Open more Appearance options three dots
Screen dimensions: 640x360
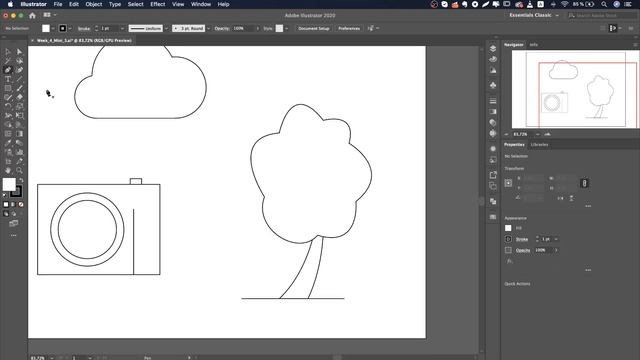[588, 270]
